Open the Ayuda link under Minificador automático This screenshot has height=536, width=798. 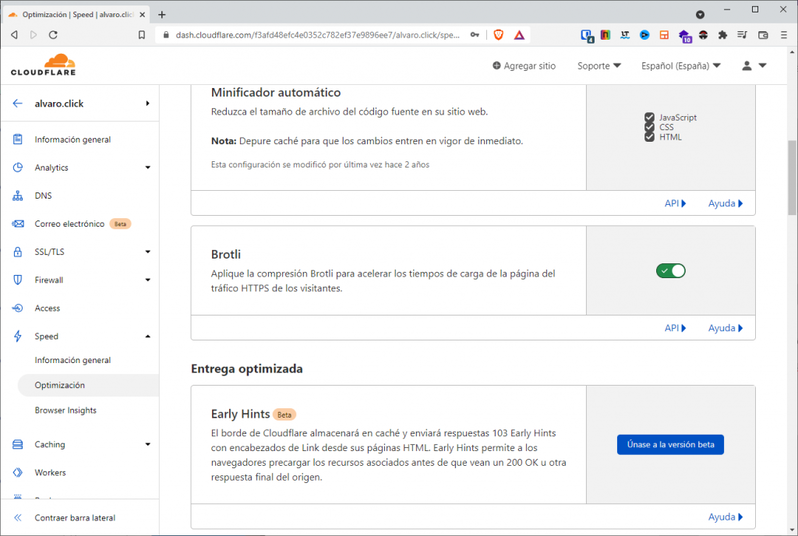pos(725,203)
